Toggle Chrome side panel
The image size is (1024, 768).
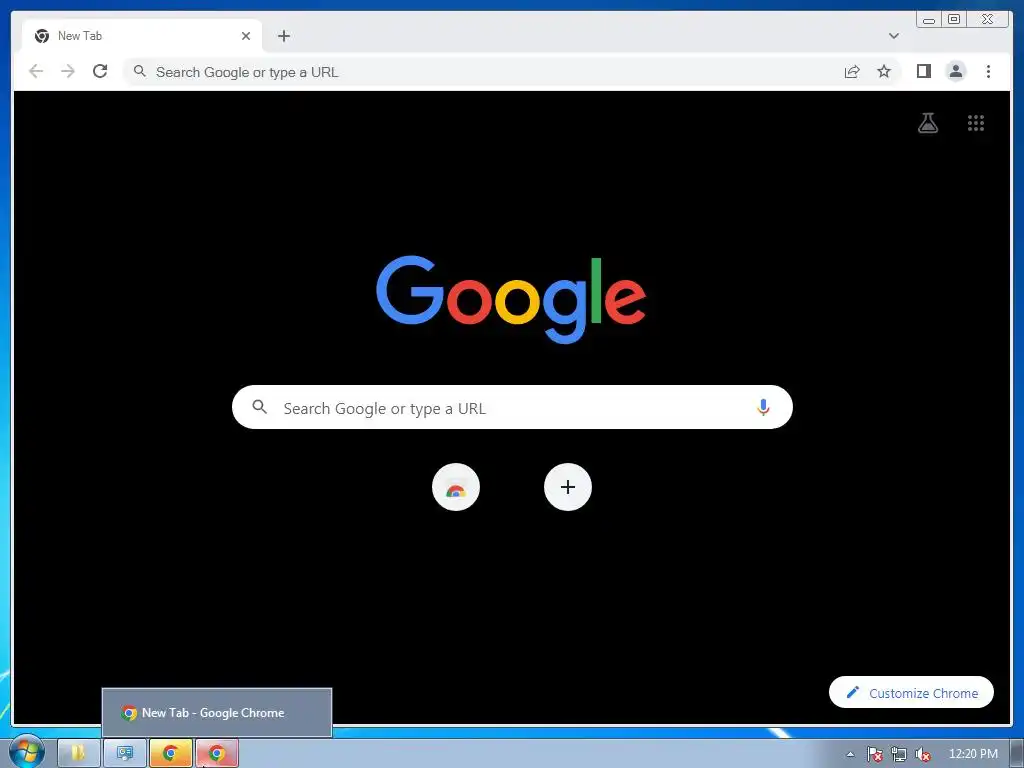pyautogui.click(x=923, y=71)
